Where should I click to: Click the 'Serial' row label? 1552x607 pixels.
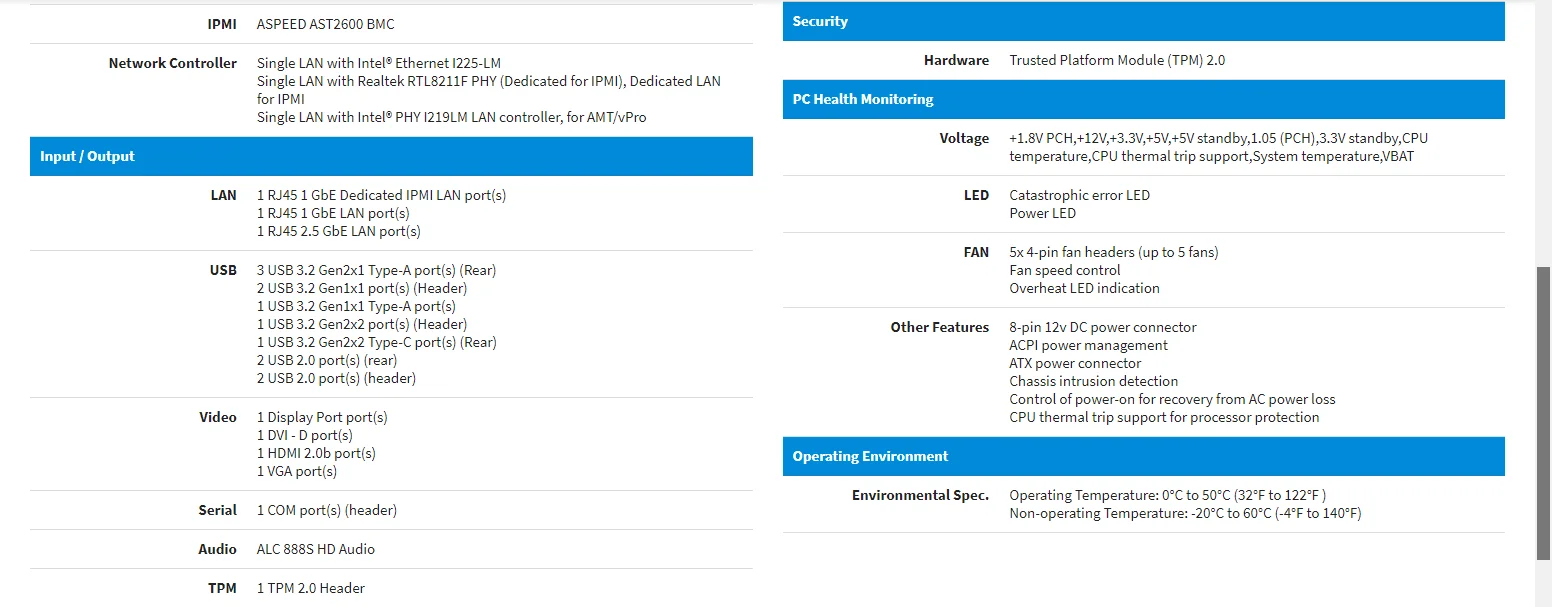pyautogui.click(x=218, y=510)
